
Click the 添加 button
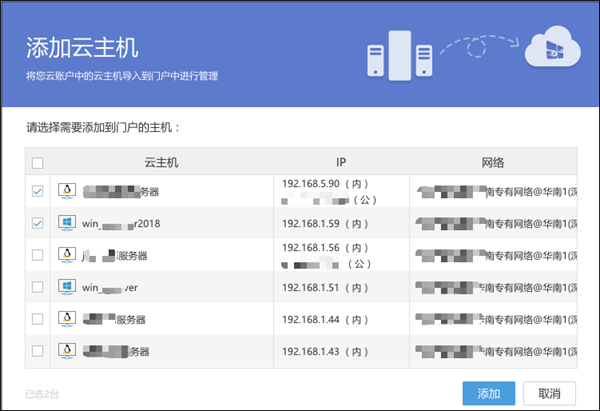pyautogui.click(x=489, y=393)
